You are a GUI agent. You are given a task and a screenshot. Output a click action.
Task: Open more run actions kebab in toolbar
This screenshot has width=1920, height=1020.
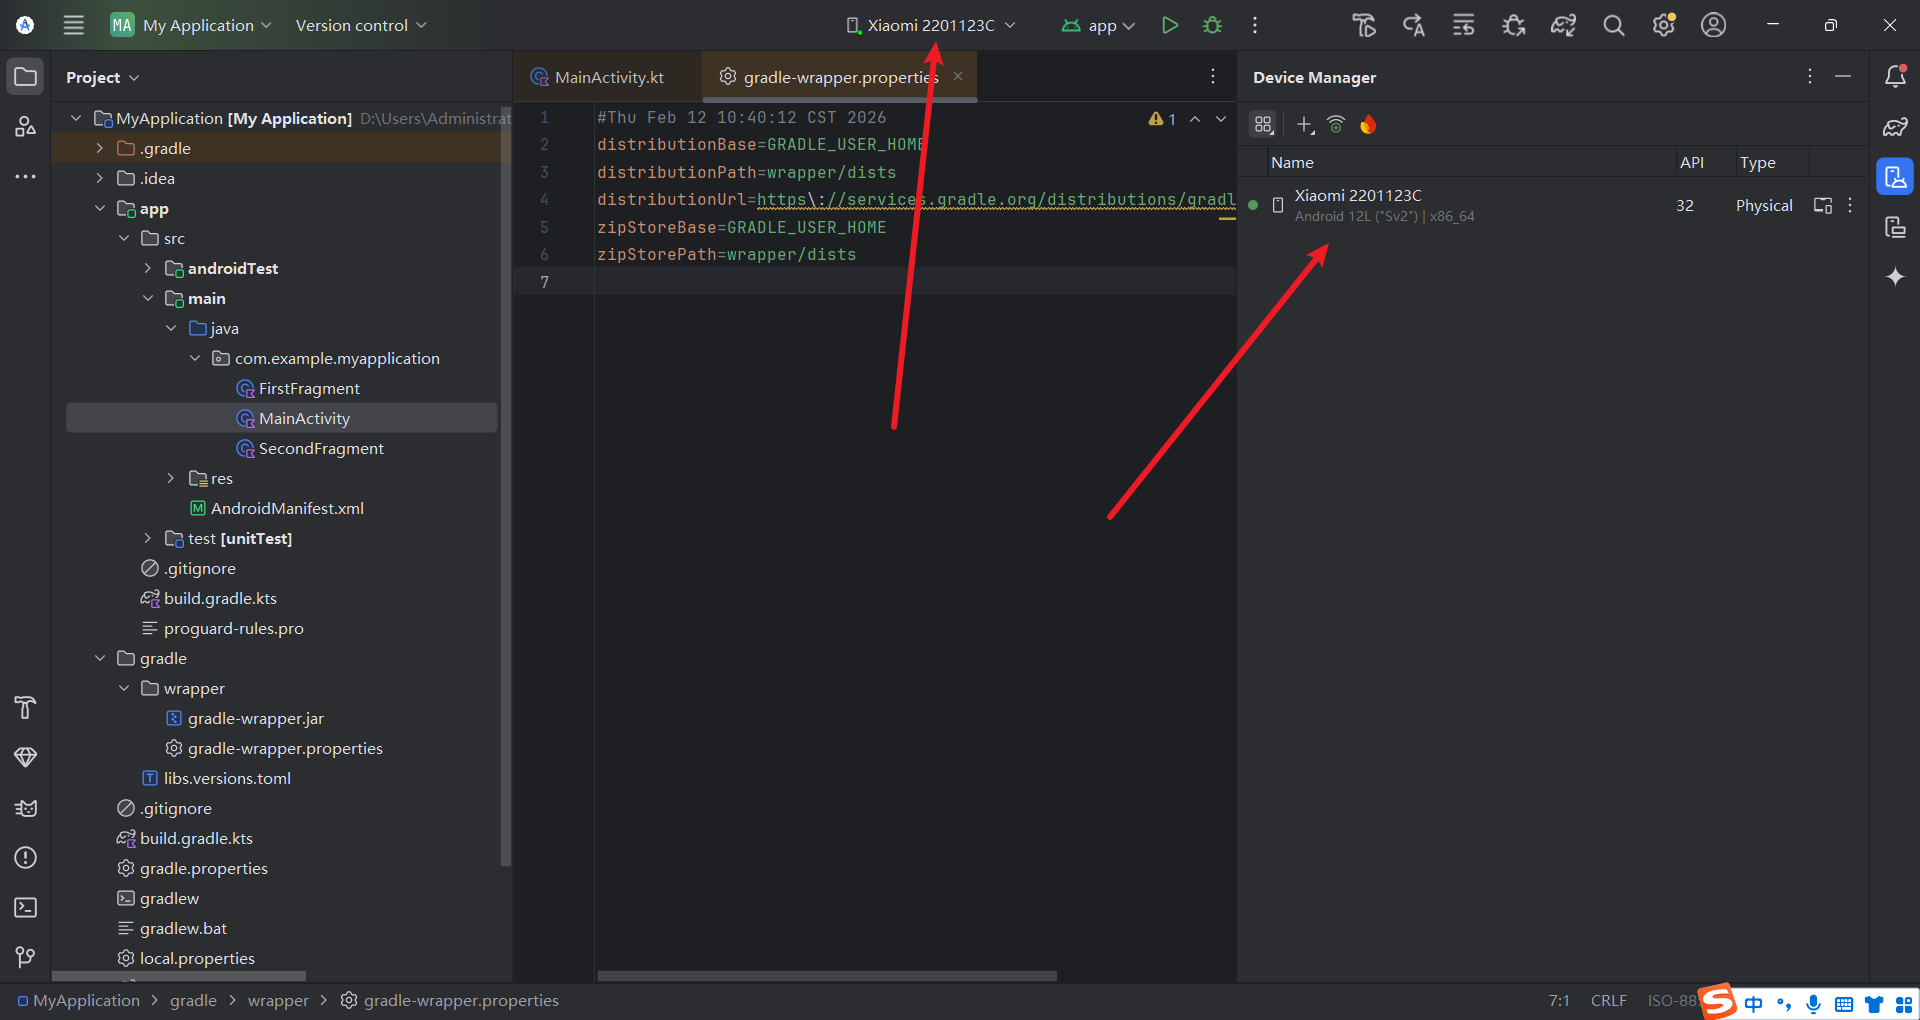click(x=1255, y=25)
